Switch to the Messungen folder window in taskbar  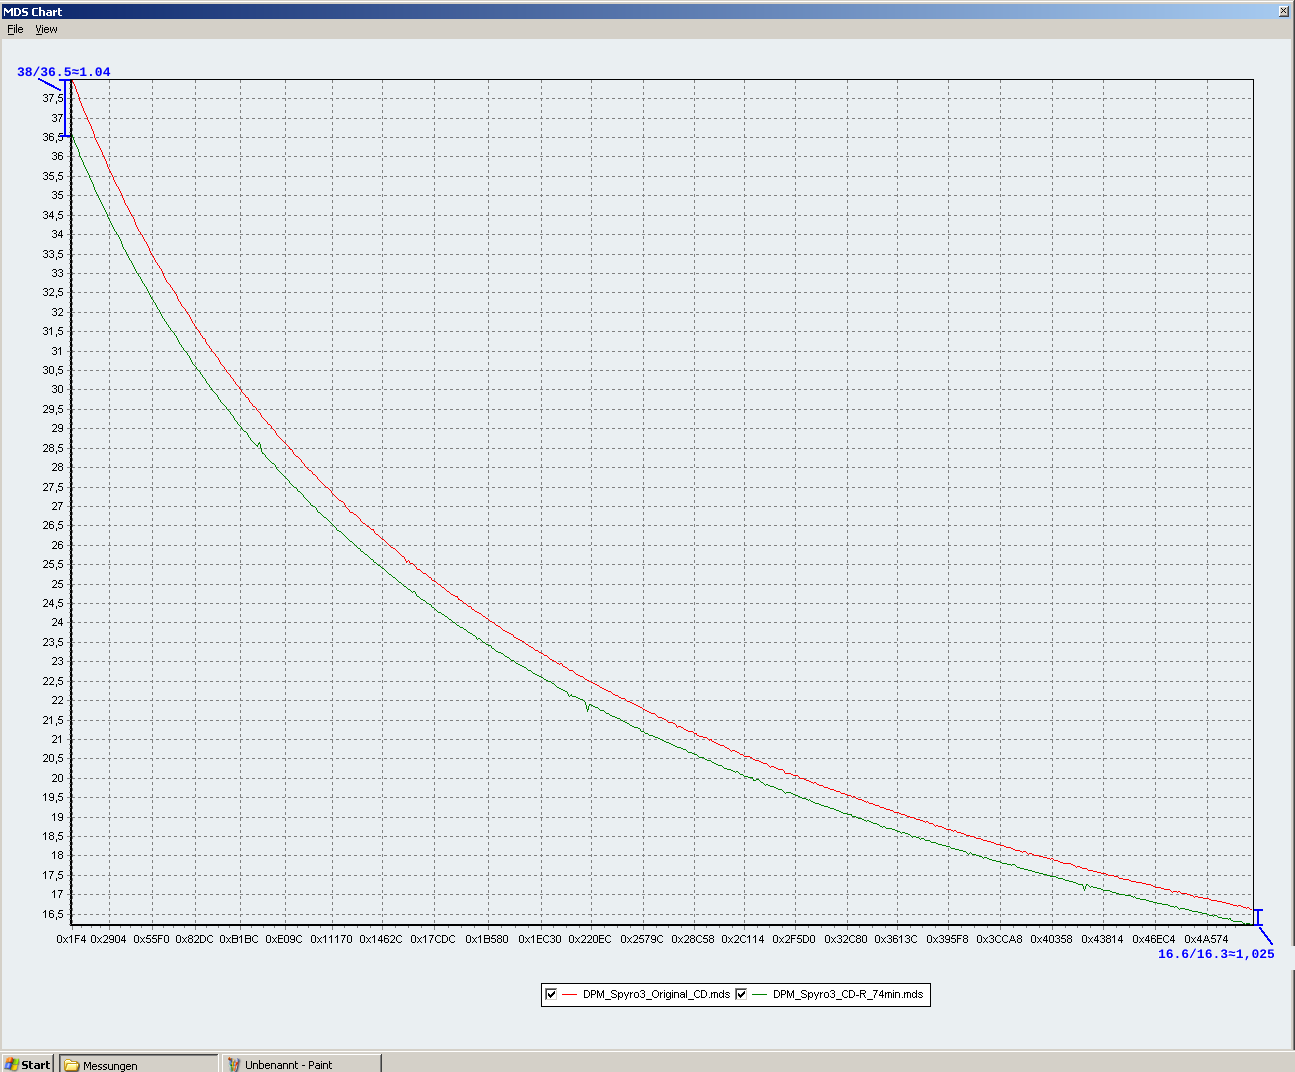pyautogui.click(x=139, y=1064)
